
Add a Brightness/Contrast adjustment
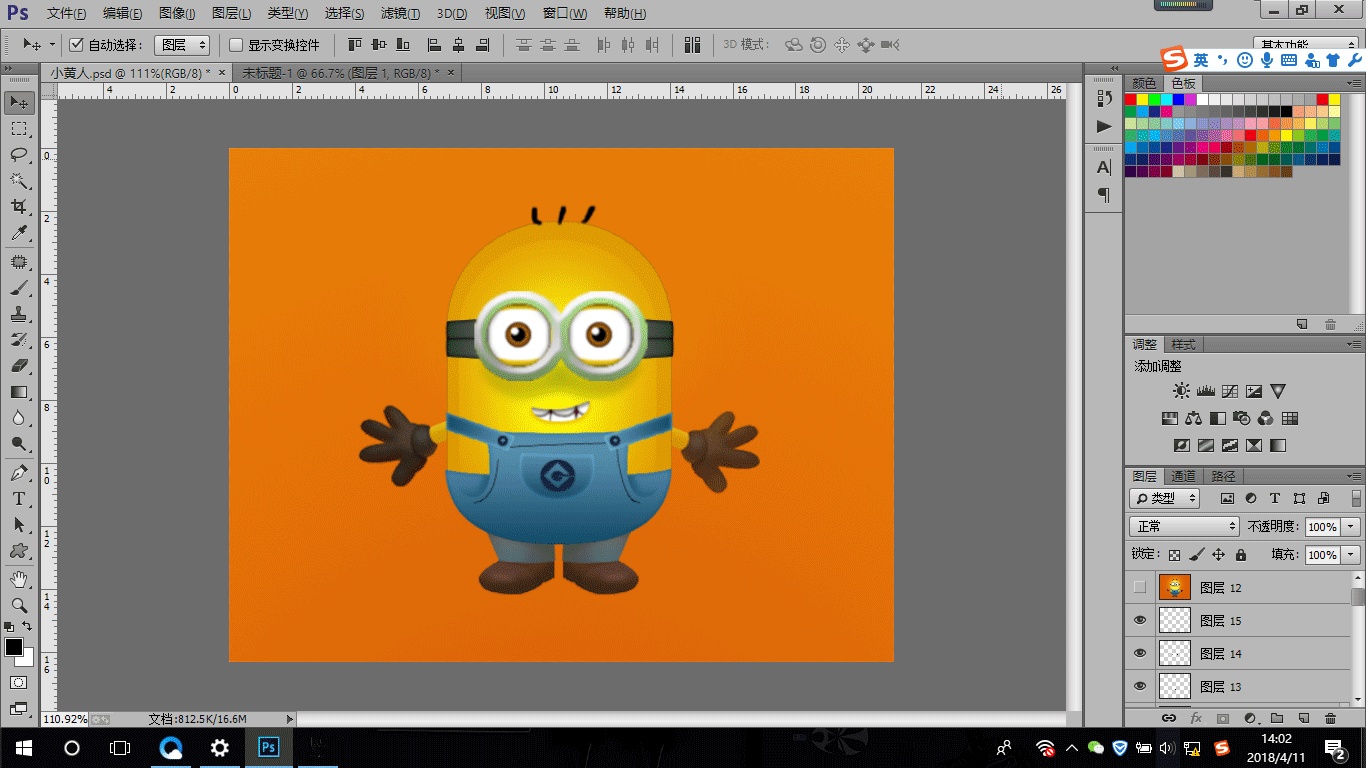[x=1182, y=391]
